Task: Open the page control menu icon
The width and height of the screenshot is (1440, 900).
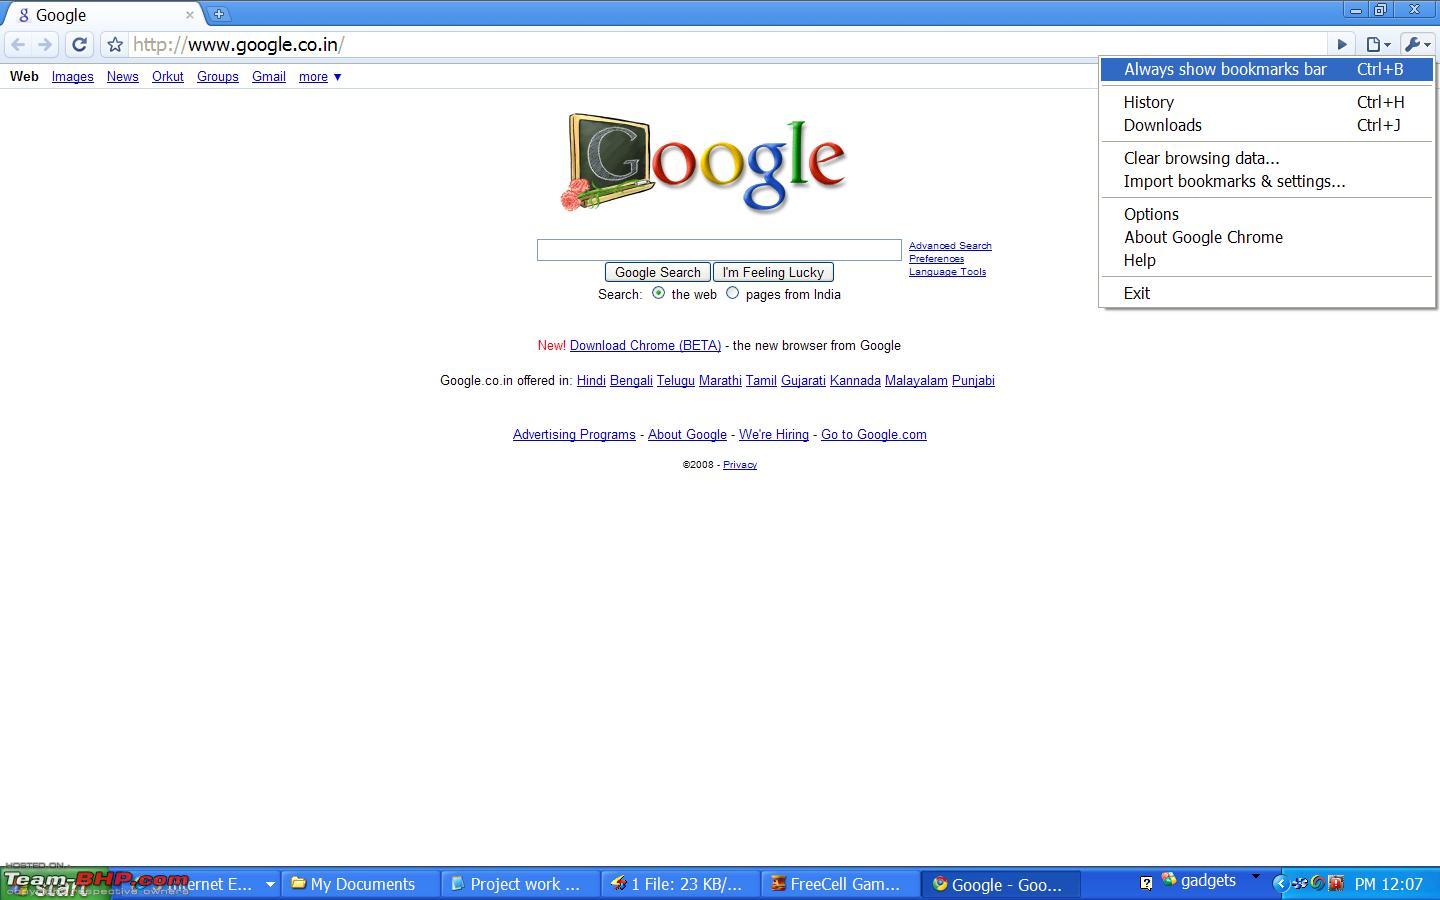Action: point(1378,44)
